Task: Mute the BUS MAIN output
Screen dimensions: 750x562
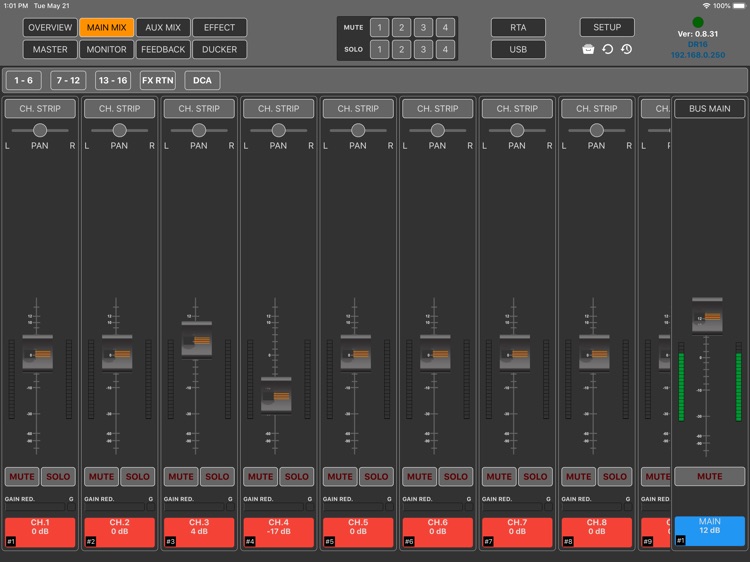Action: (x=710, y=476)
